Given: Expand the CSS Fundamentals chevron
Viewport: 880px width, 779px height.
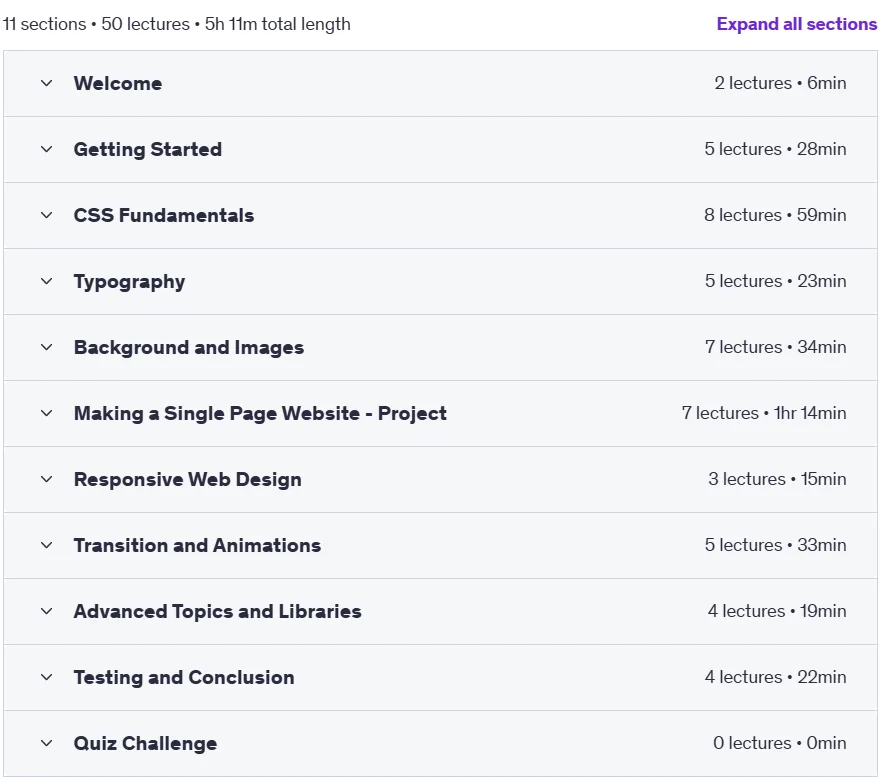Looking at the screenshot, I should tap(47, 216).
